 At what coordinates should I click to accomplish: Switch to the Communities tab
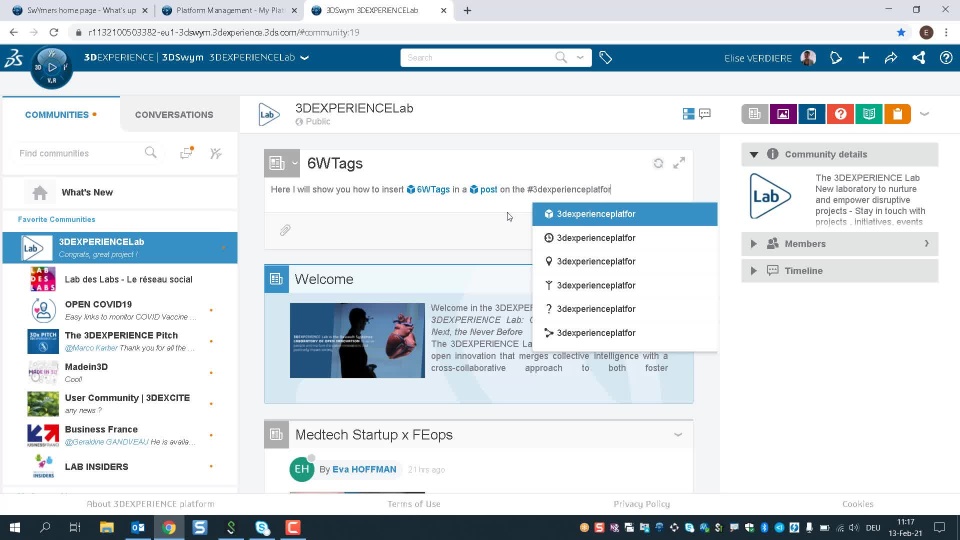[61, 114]
